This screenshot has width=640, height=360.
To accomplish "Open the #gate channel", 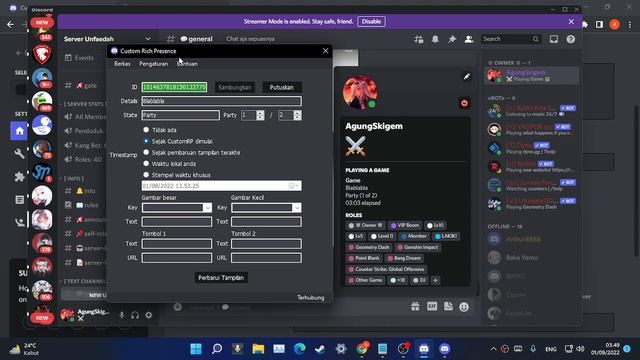I will pyautogui.click(x=83, y=85).
